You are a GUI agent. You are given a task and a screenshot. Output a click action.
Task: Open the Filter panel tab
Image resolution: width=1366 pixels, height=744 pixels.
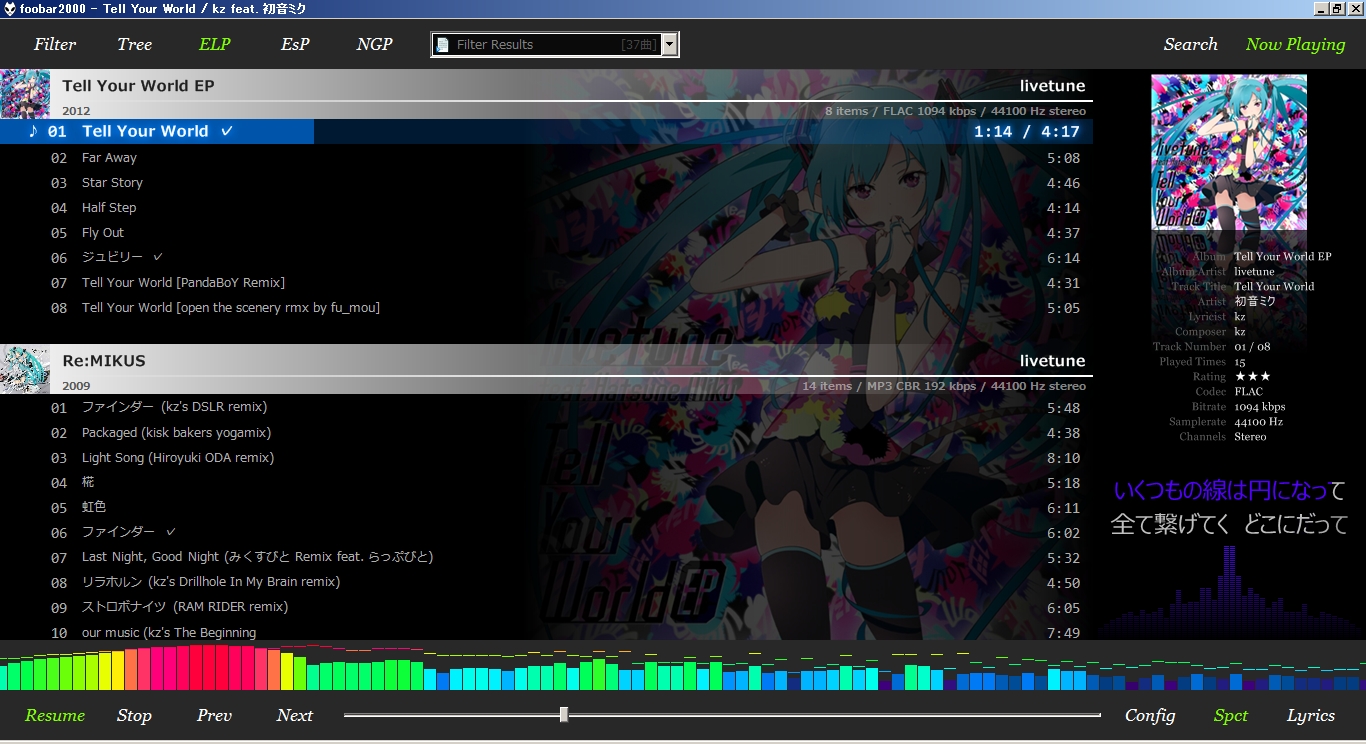click(55, 44)
